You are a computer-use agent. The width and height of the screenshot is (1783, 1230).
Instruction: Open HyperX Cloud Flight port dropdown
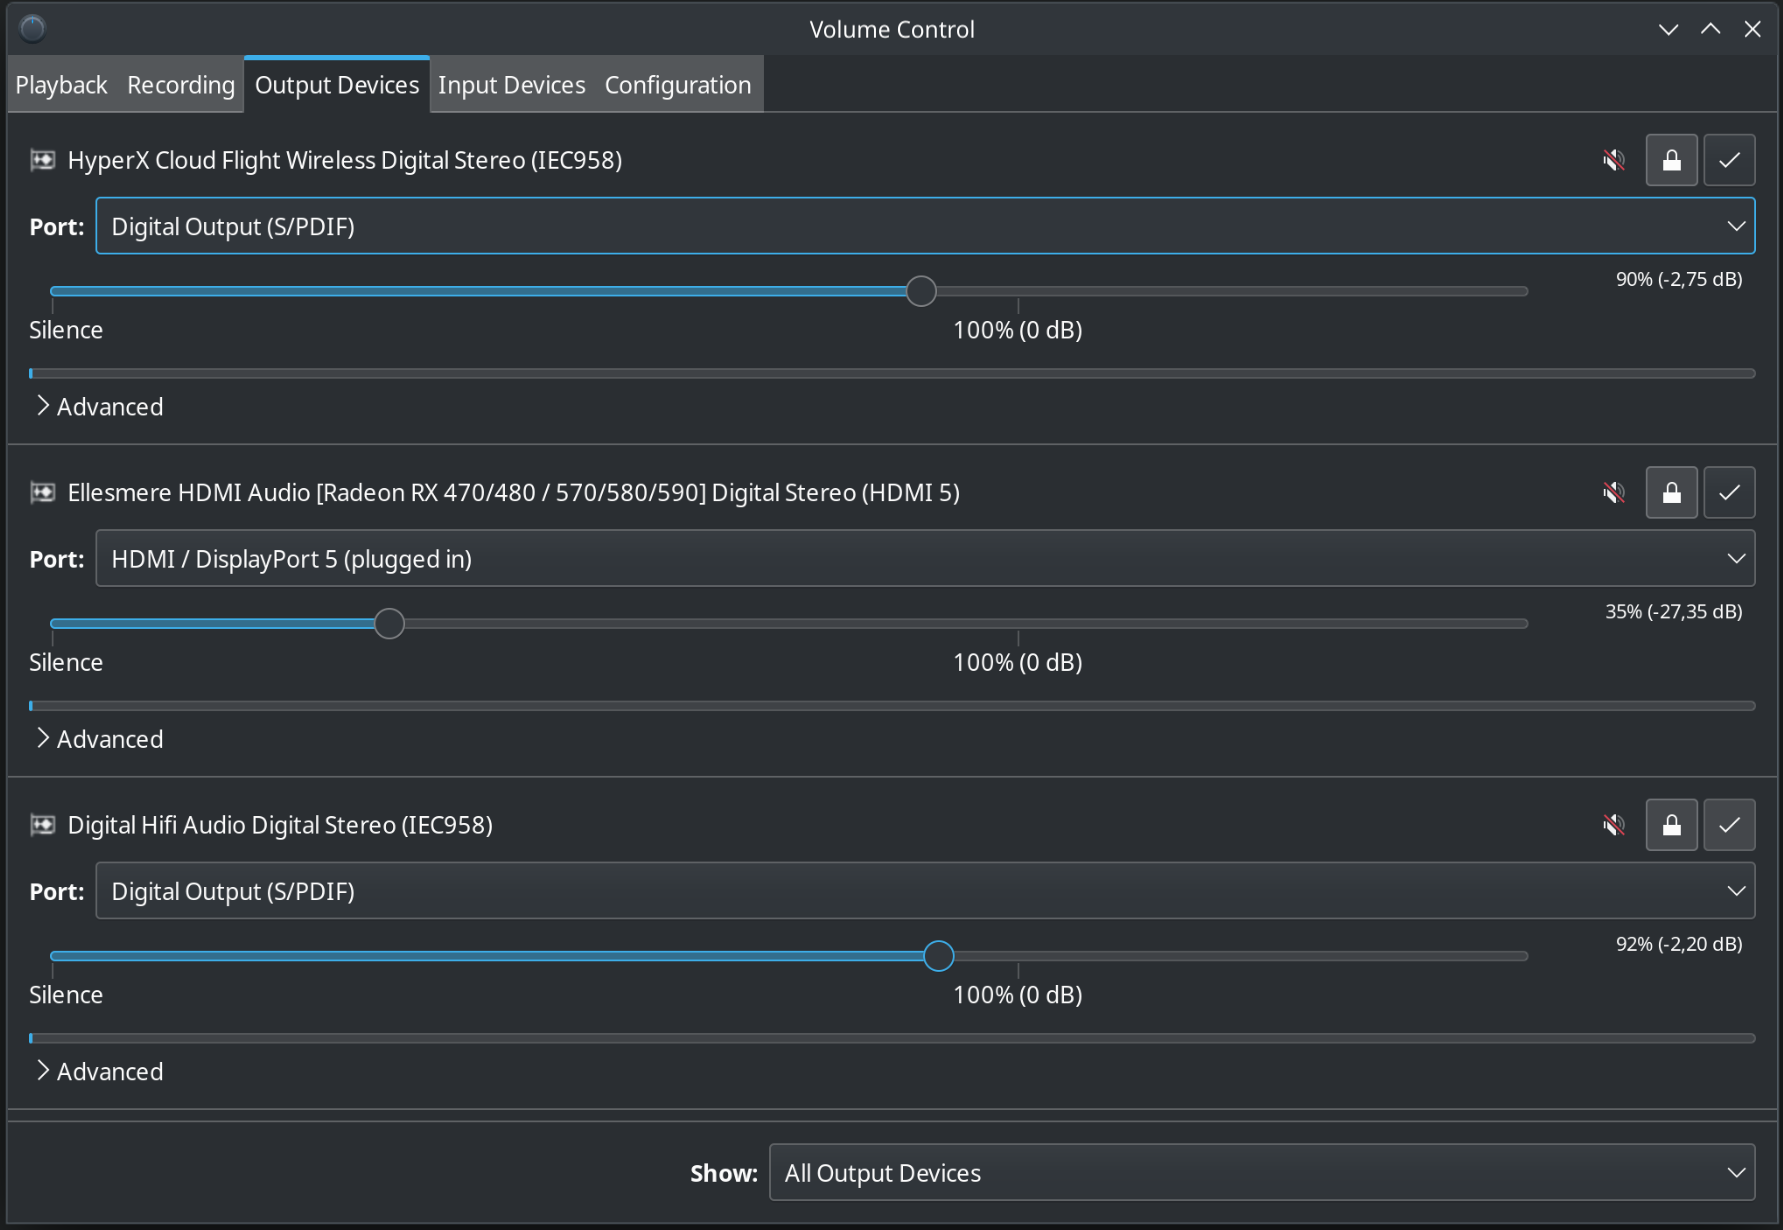coord(925,226)
